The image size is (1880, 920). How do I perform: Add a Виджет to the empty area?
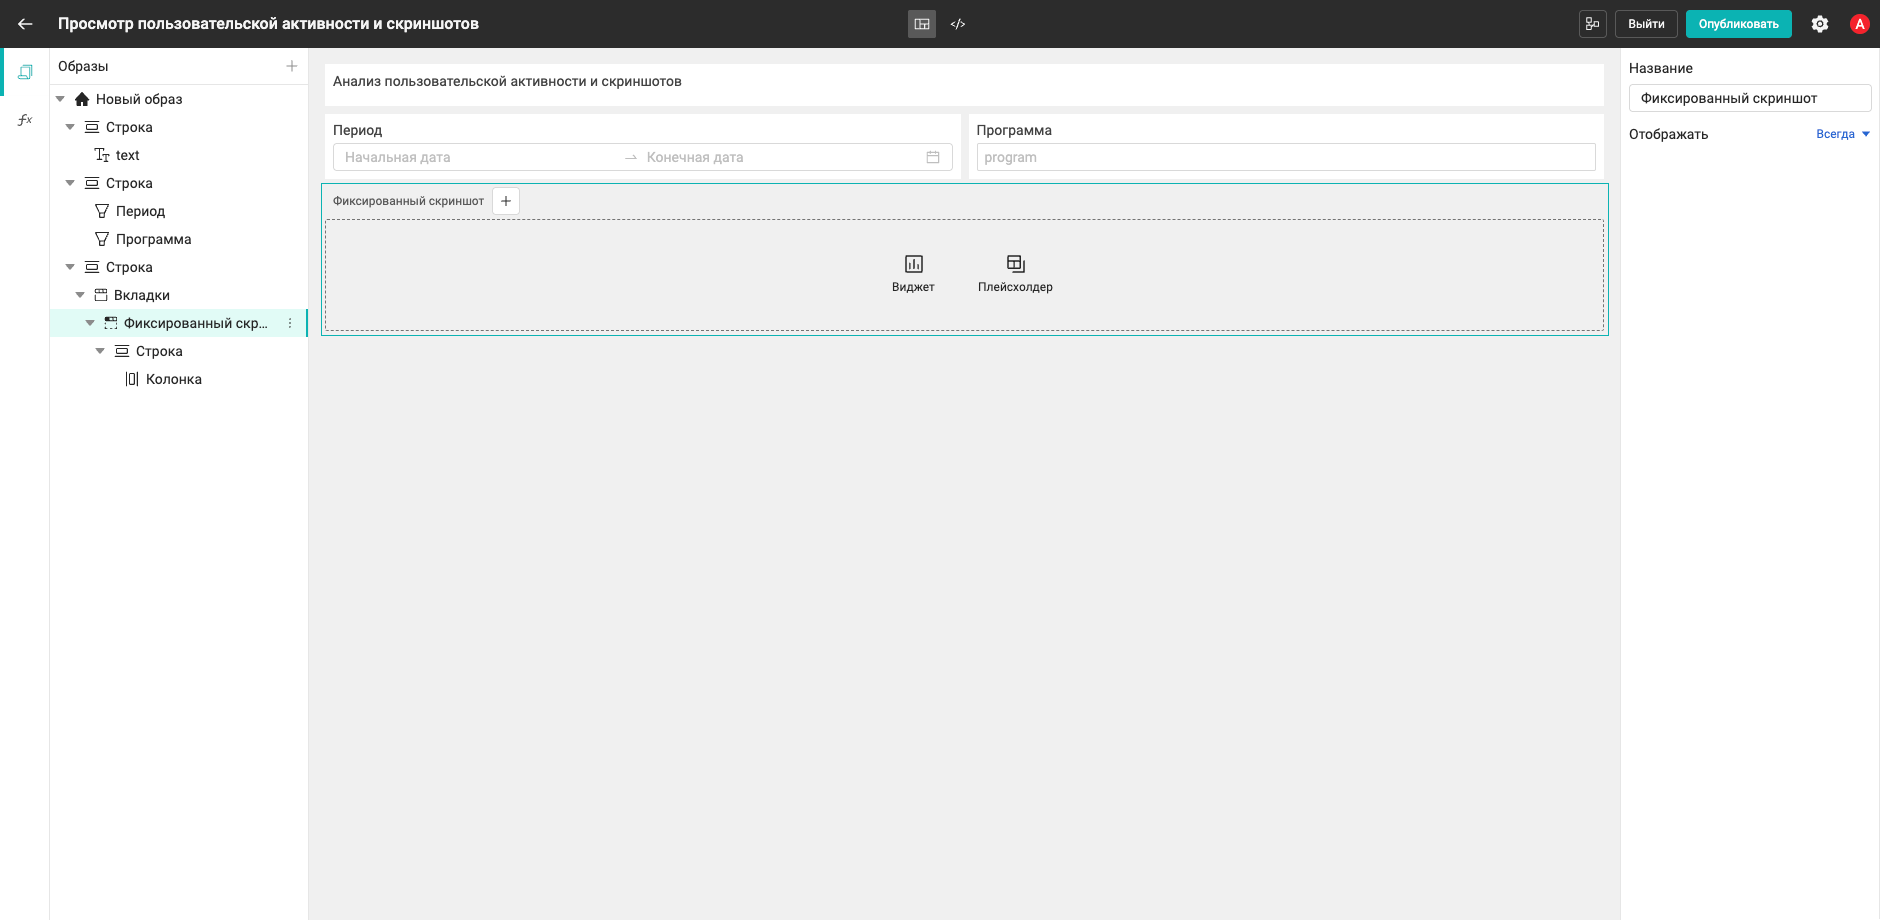(913, 273)
